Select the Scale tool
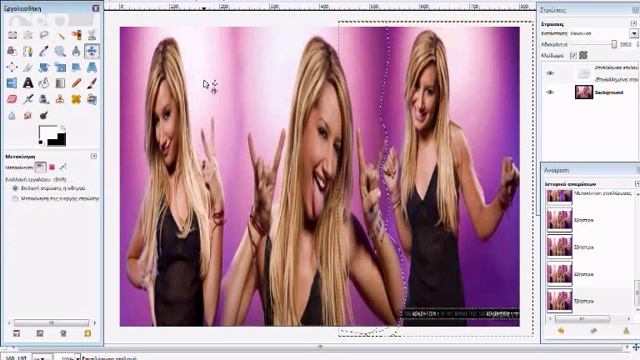This screenshot has width=640, height=360. pyautogui.click(x=60, y=67)
